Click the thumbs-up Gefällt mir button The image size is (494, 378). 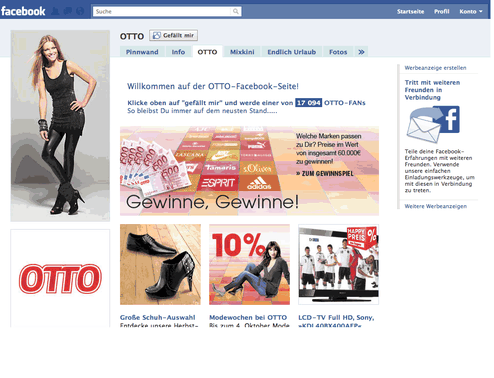pos(173,35)
